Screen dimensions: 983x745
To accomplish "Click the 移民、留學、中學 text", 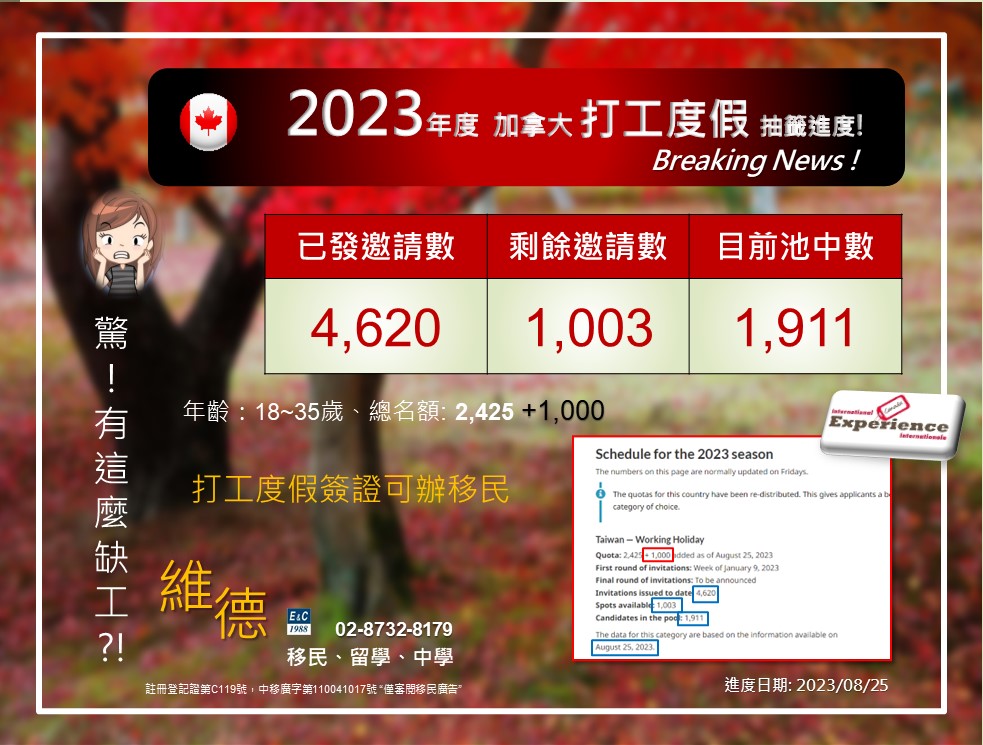I will coord(370,657).
